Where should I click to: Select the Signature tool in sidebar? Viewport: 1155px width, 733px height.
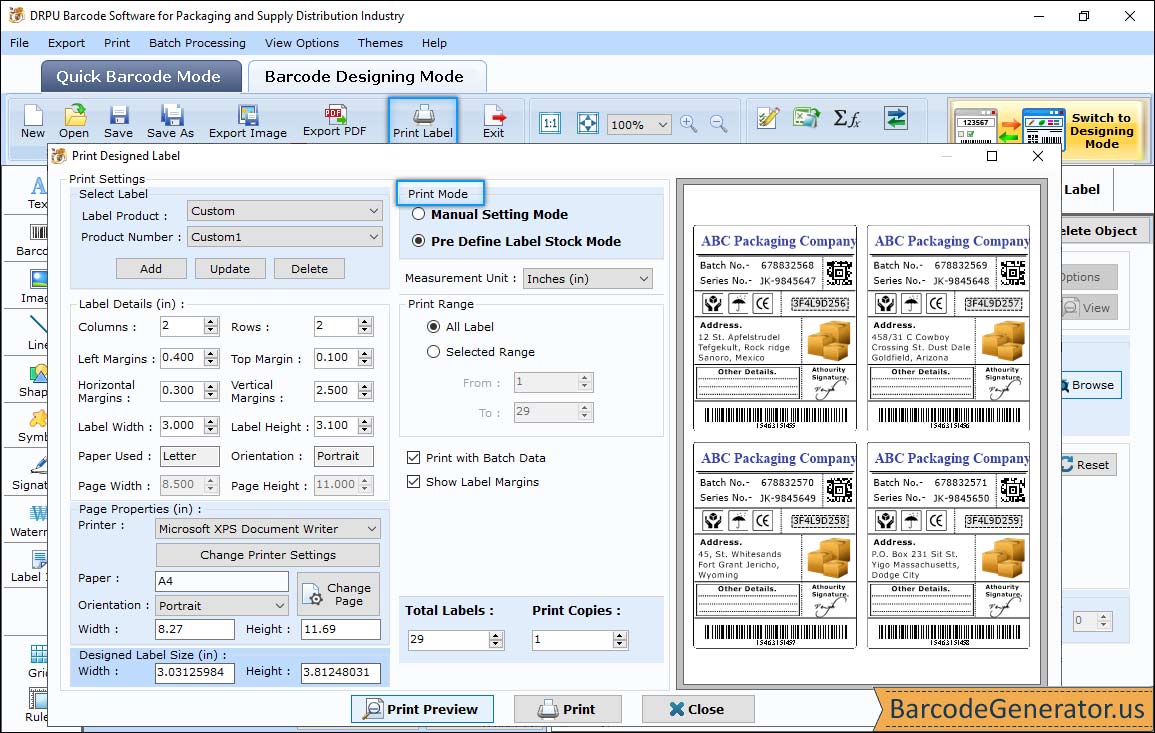[x=30, y=474]
